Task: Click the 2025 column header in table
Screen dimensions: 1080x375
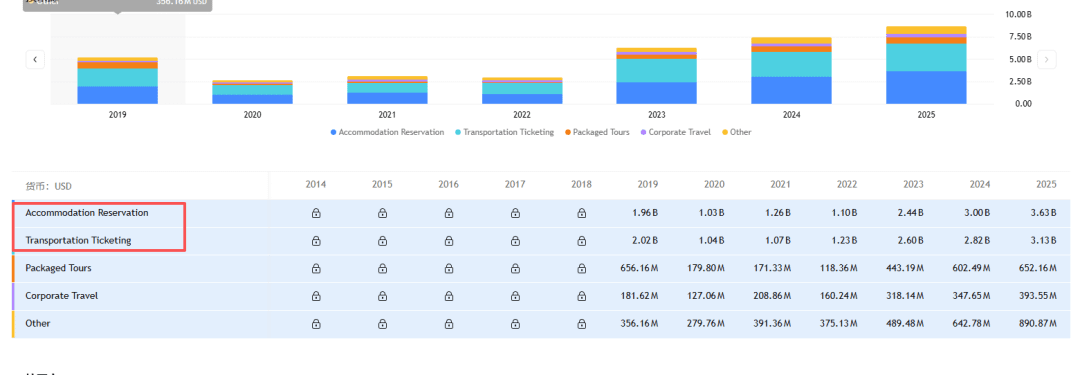Action: point(1046,185)
